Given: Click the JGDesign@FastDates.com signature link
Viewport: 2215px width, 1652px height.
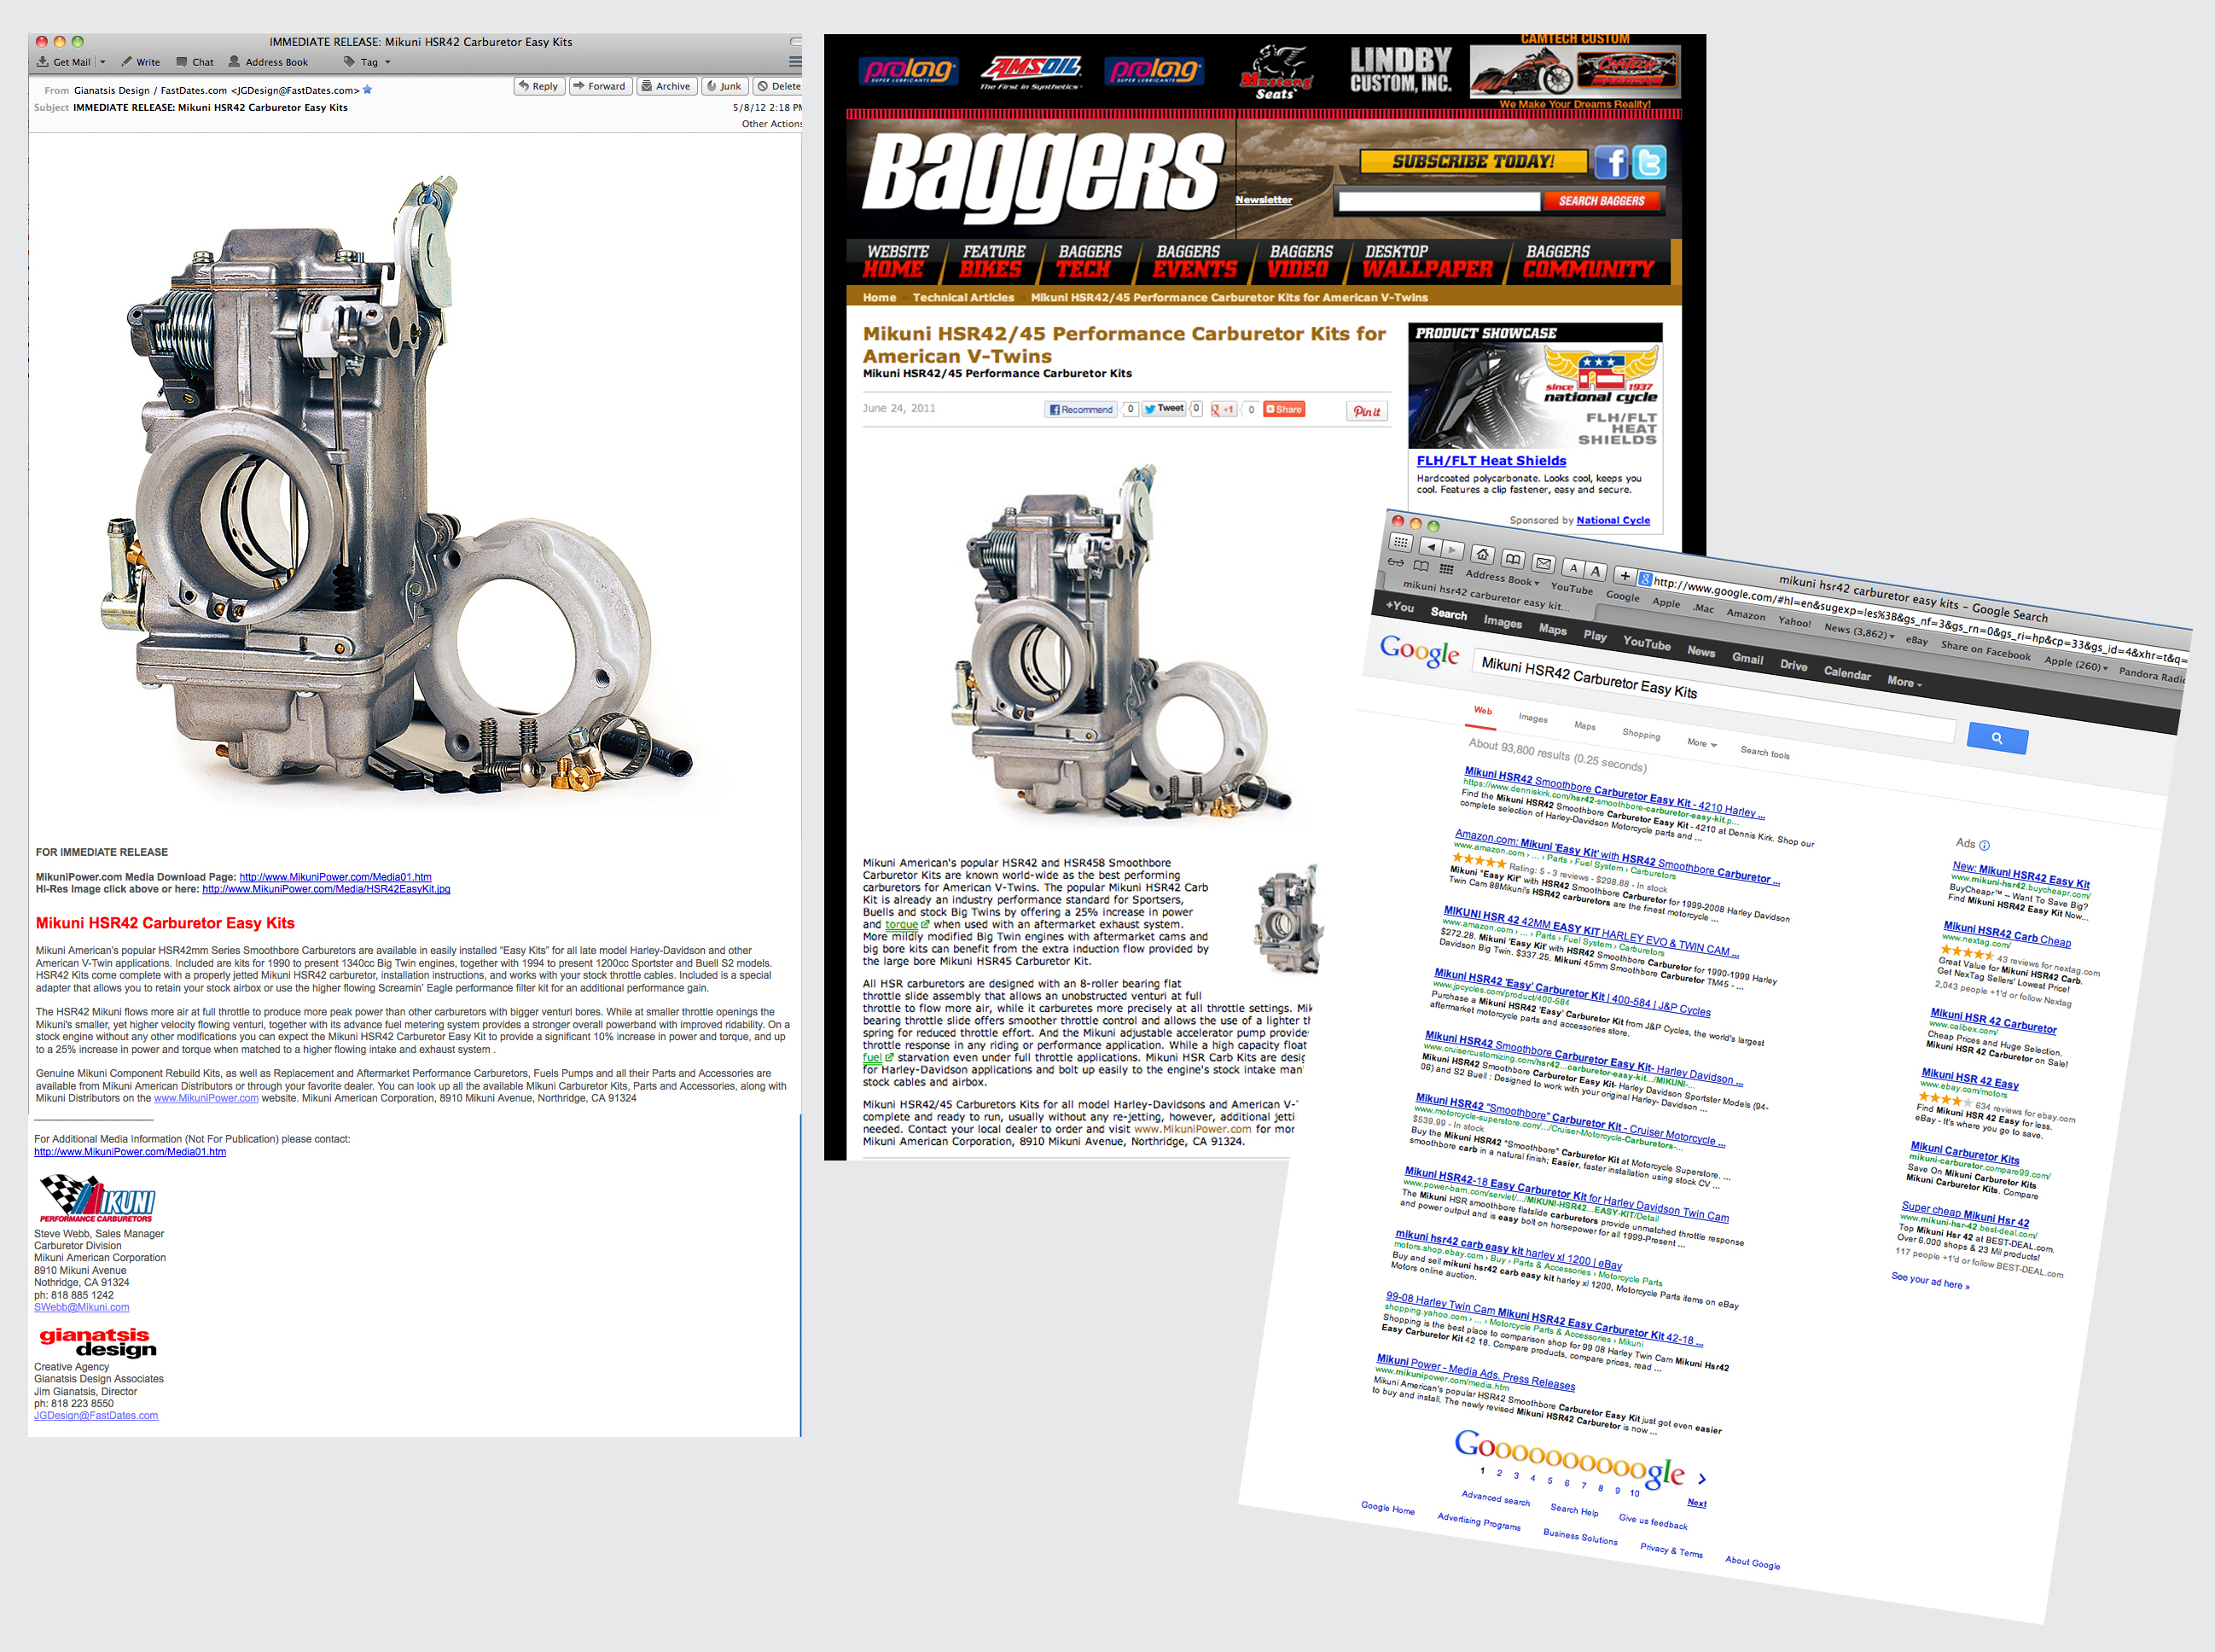Looking at the screenshot, I should coord(96,1415).
